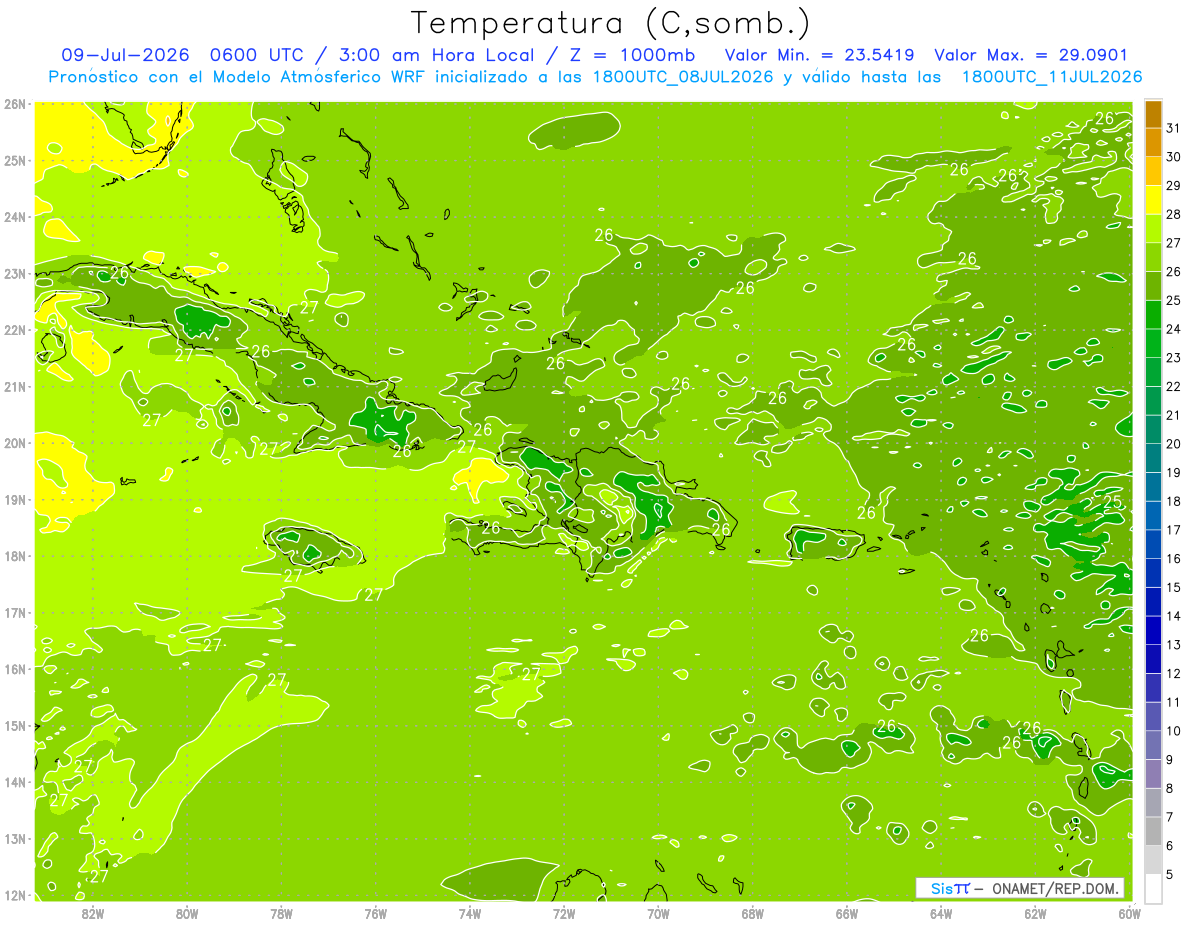Click the "68W" longitude axis label

click(x=752, y=914)
